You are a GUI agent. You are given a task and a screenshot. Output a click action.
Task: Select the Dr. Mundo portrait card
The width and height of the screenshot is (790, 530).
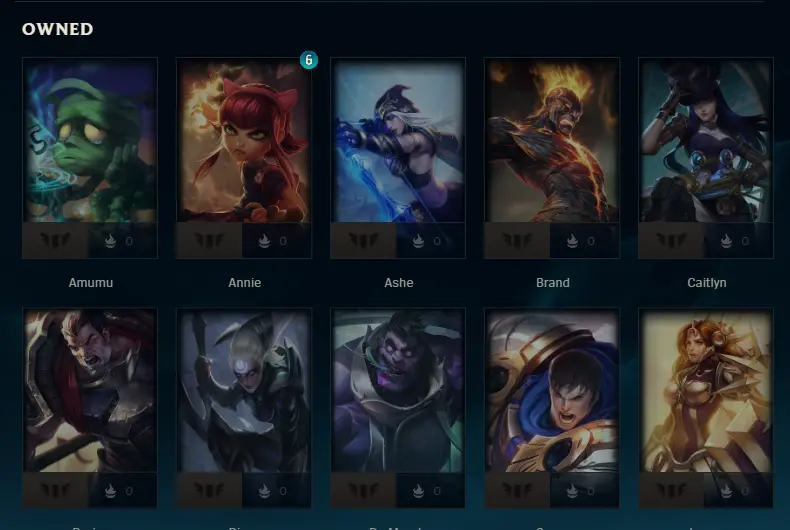(398, 390)
